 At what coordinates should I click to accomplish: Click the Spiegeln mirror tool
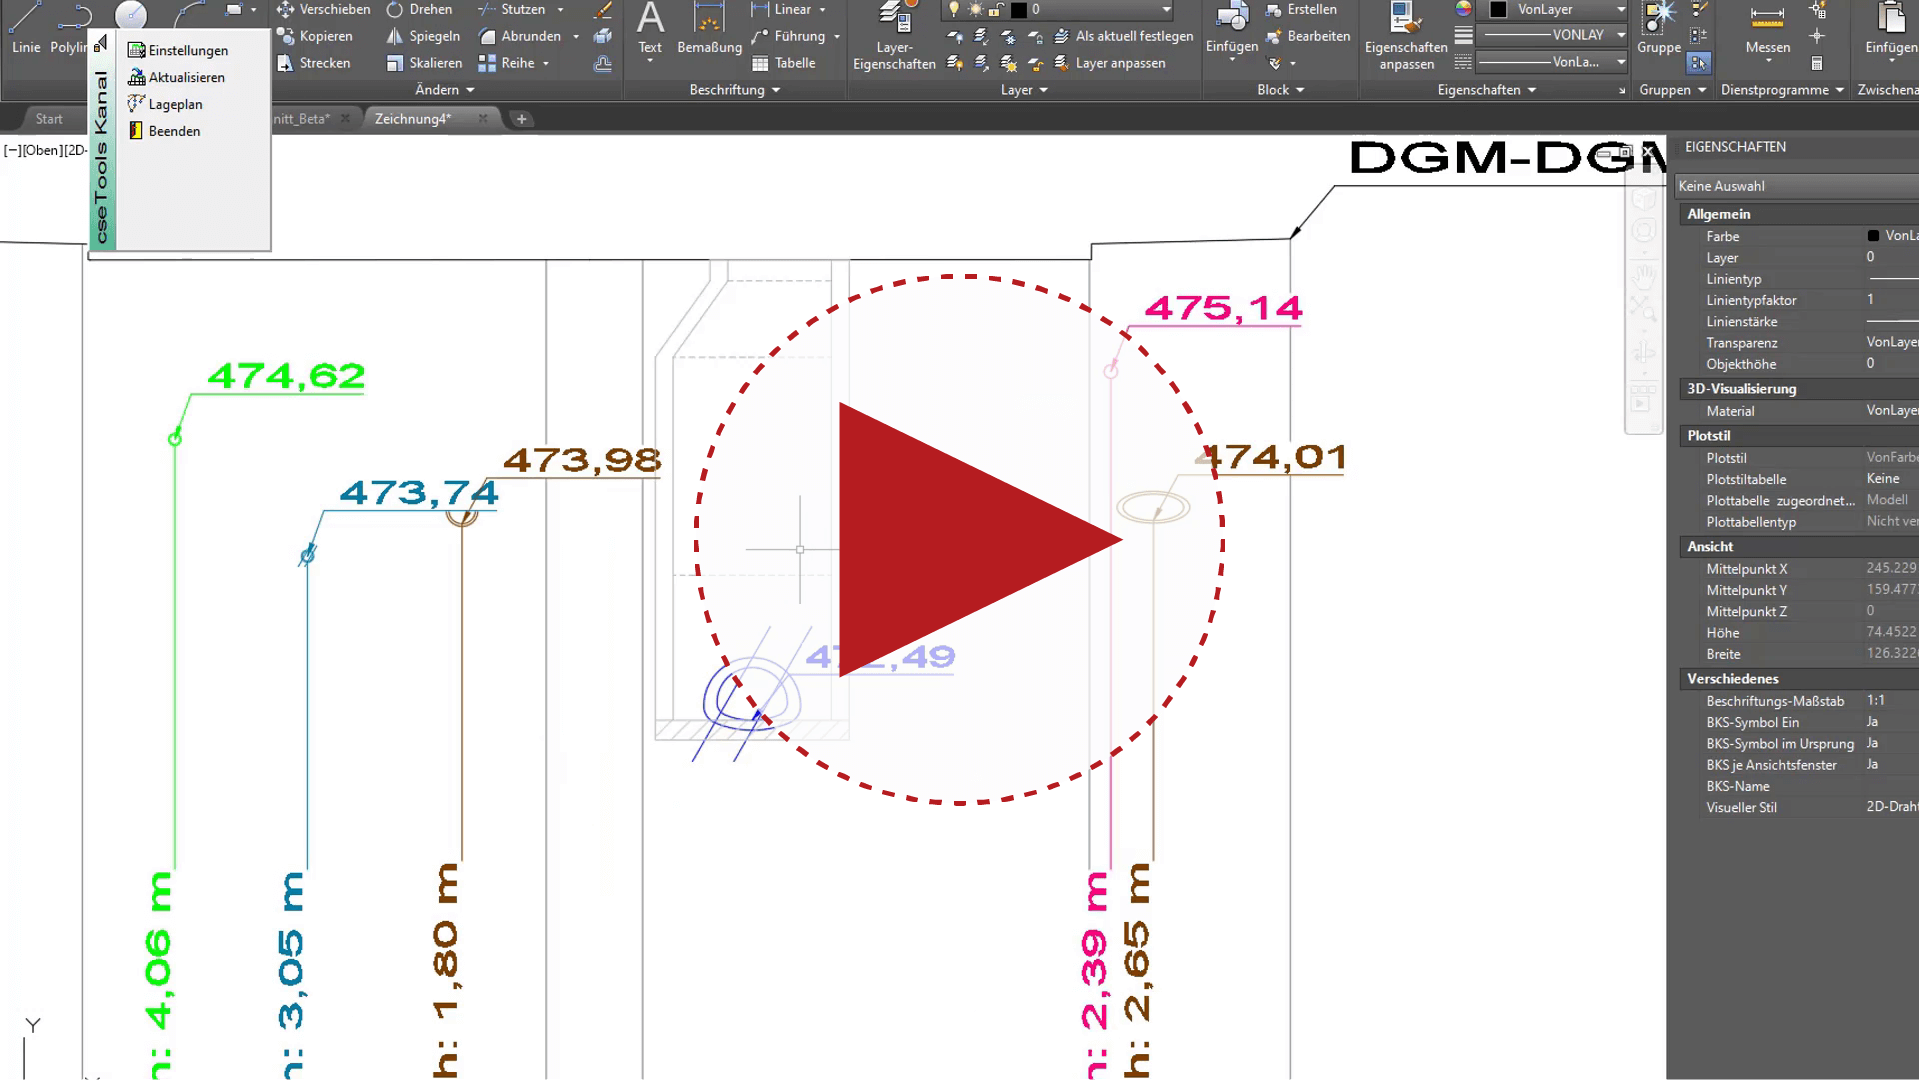[423, 36]
